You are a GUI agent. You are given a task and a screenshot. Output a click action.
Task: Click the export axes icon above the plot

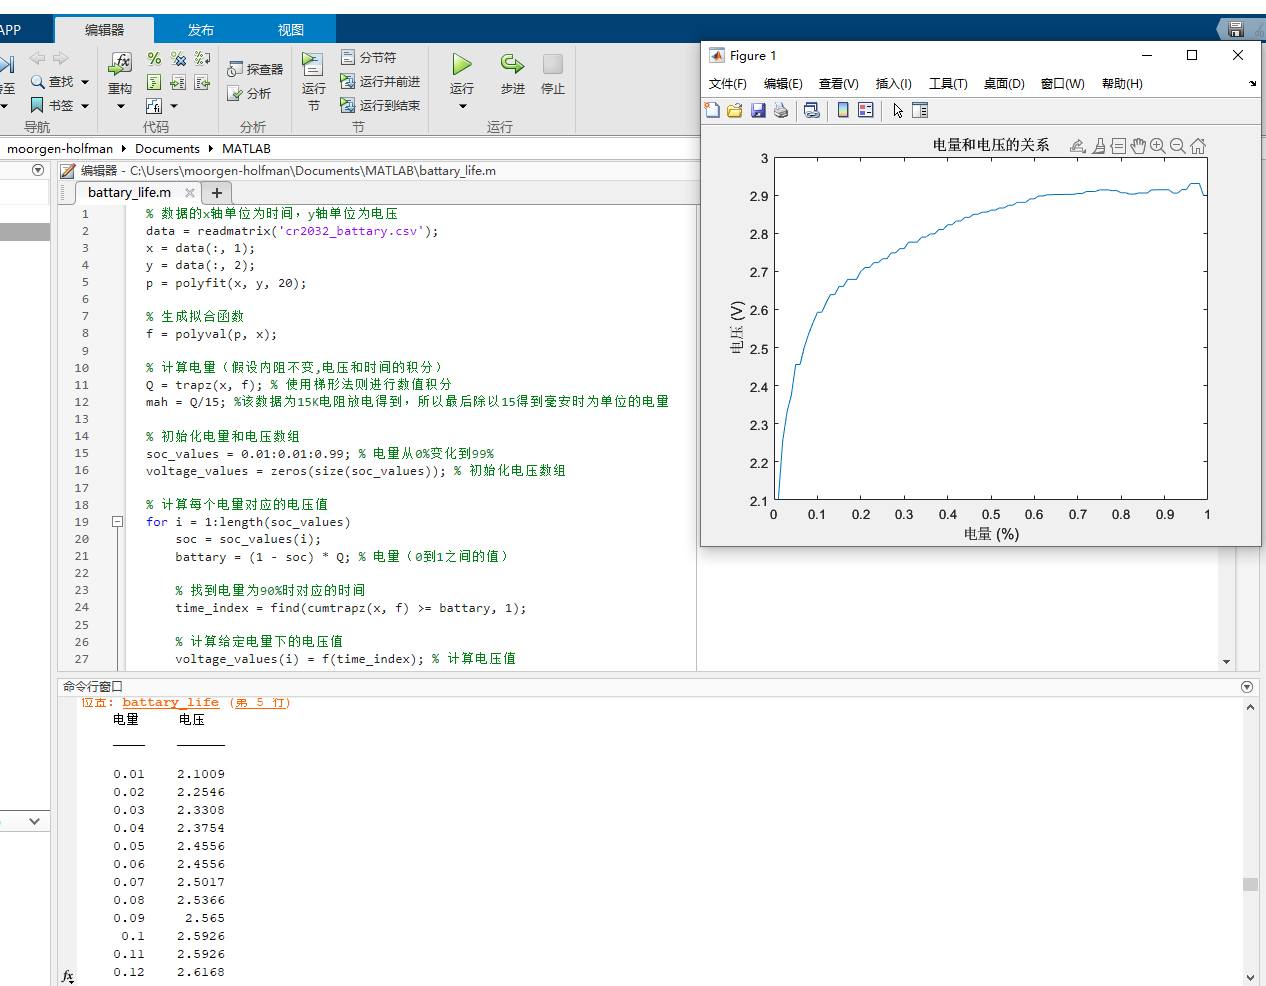(1078, 146)
